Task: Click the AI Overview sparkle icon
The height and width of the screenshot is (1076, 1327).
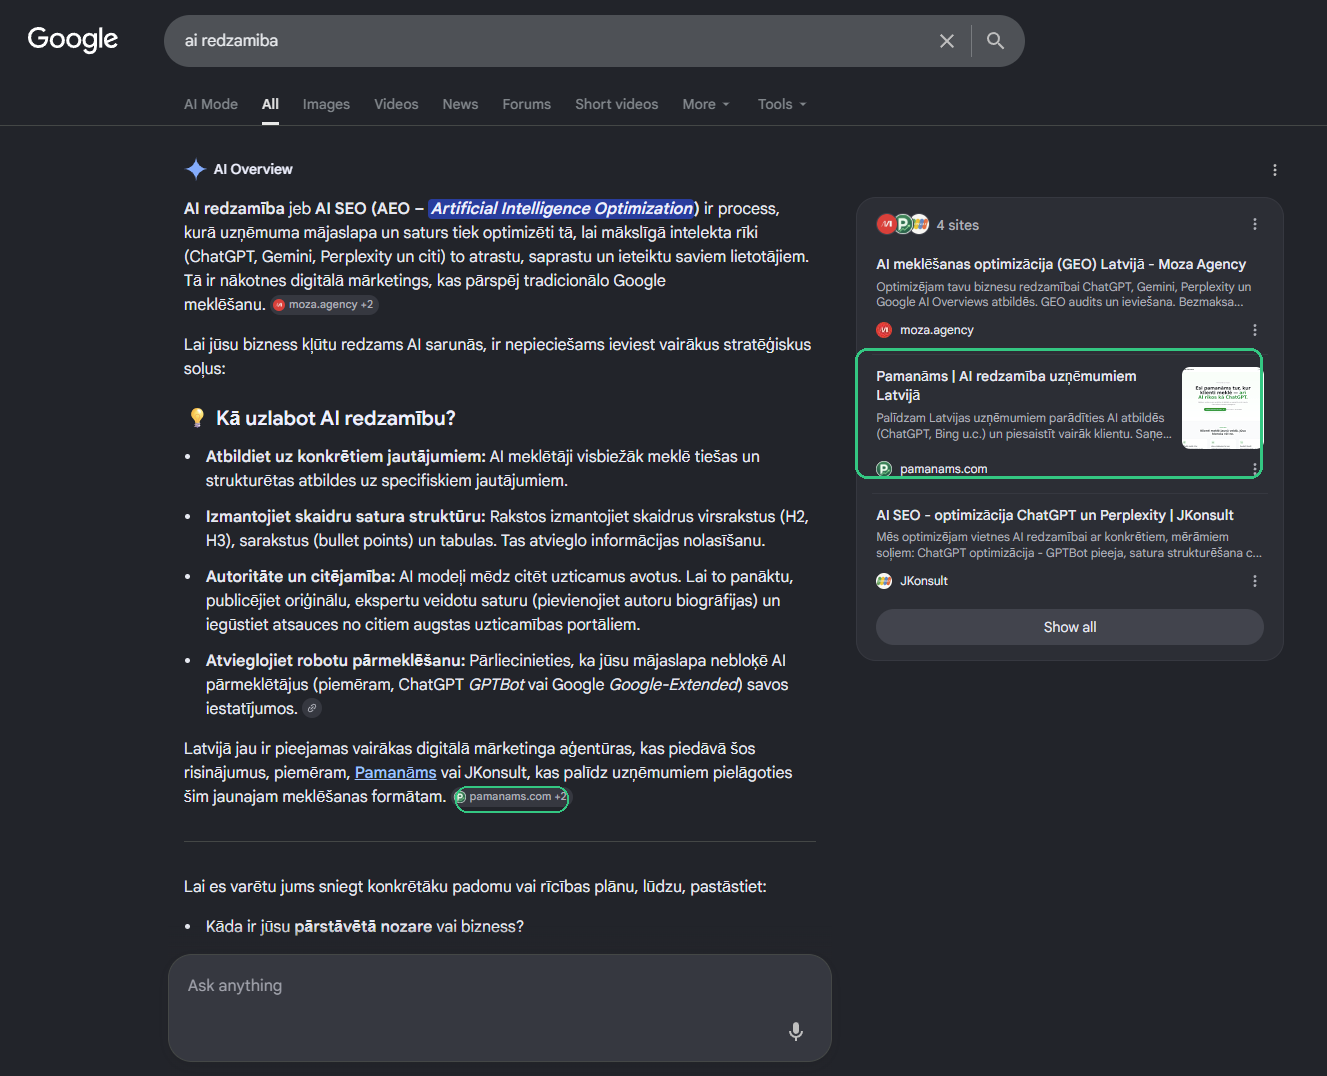Action: (195, 169)
